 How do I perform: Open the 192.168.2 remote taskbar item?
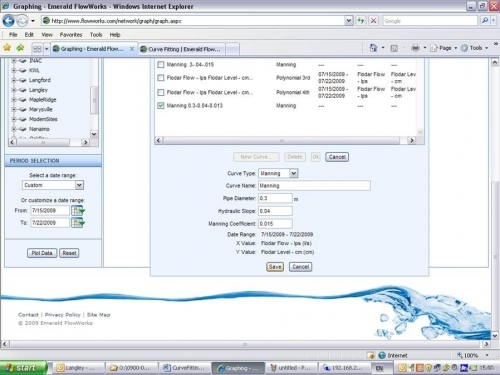click(x=344, y=368)
